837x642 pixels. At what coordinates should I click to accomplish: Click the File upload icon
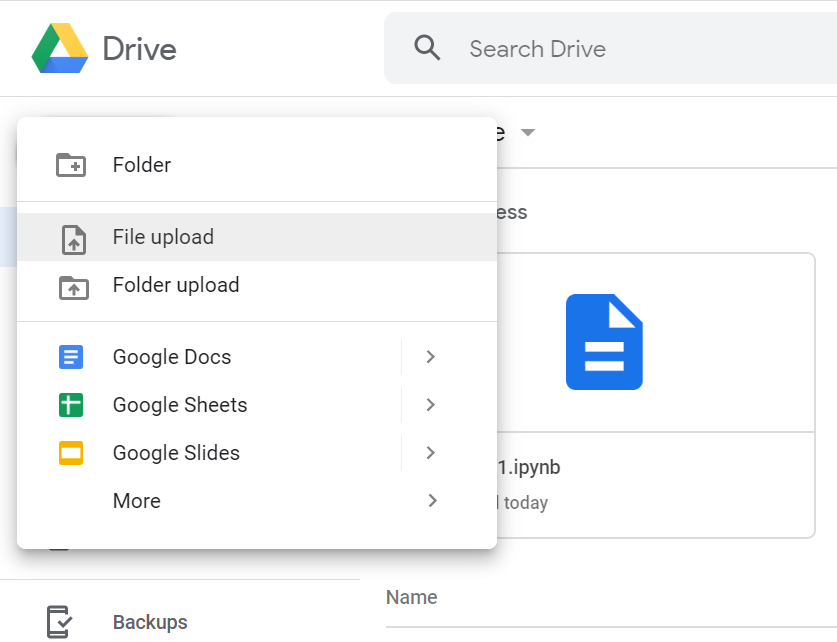pos(71,237)
